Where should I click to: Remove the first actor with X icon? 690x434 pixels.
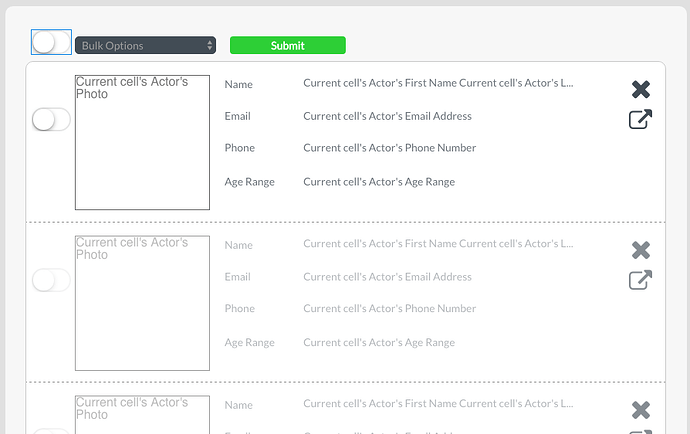click(x=641, y=89)
